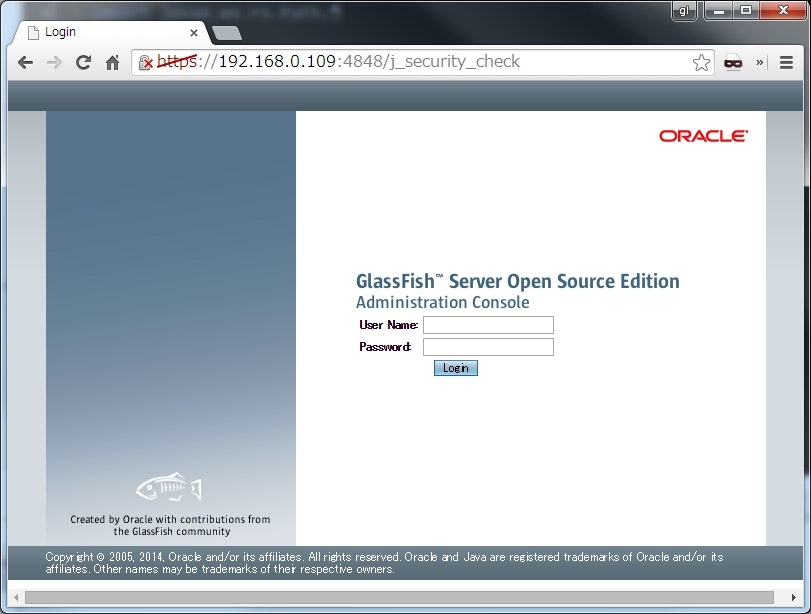Screen dimensions: 811x614
Task: Click the forward navigation arrow
Action: click(x=54, y=63)
